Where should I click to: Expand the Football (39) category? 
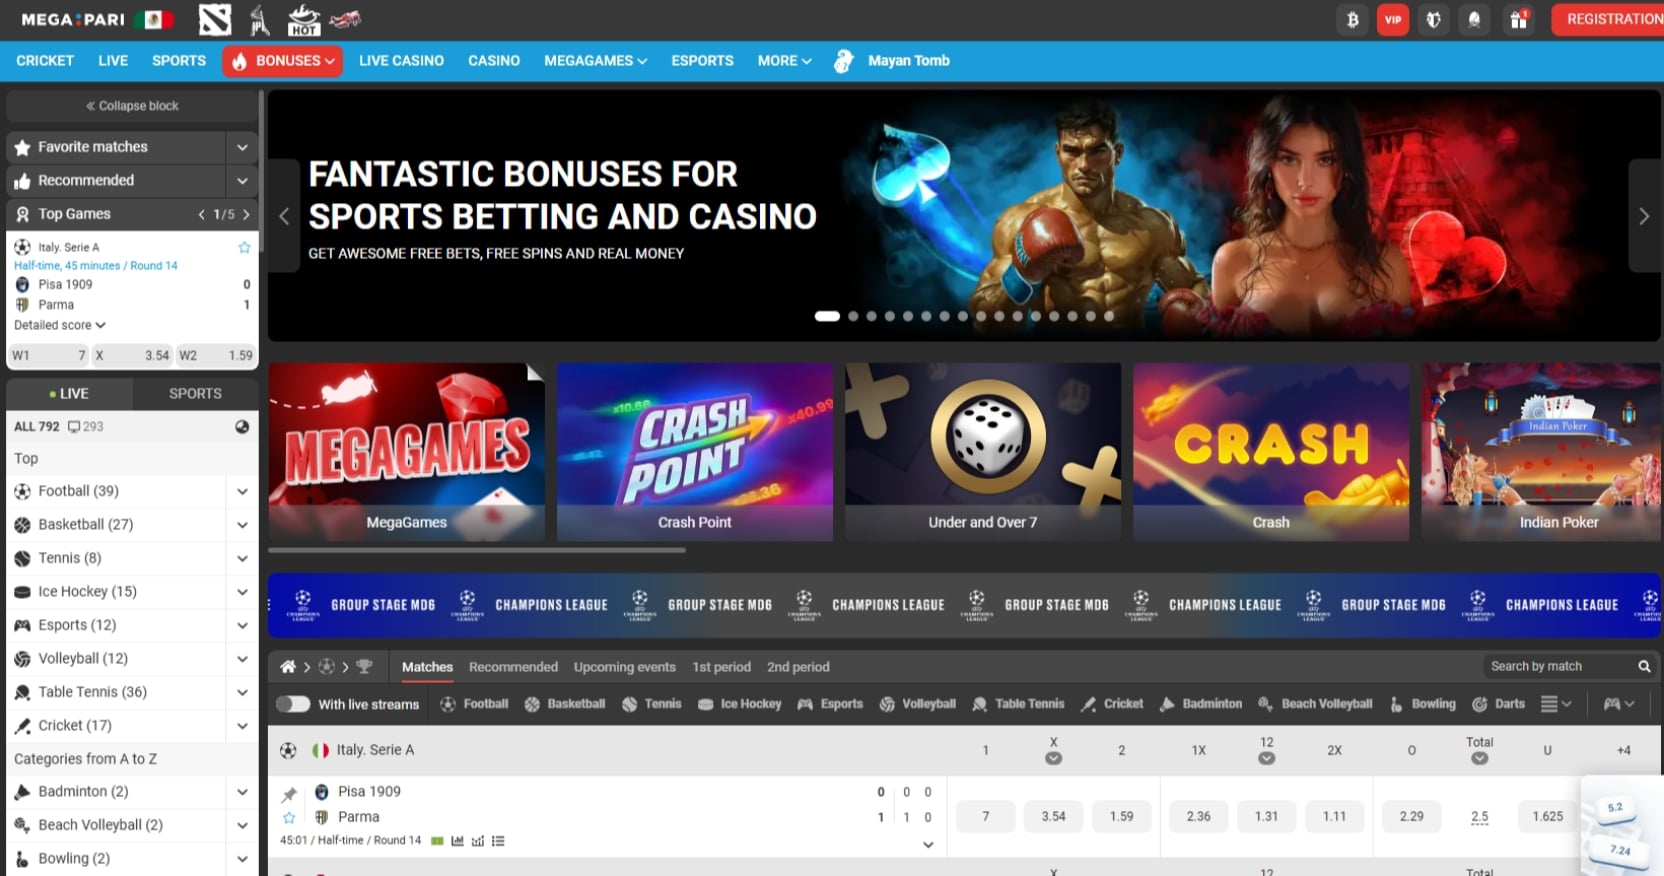242,491
